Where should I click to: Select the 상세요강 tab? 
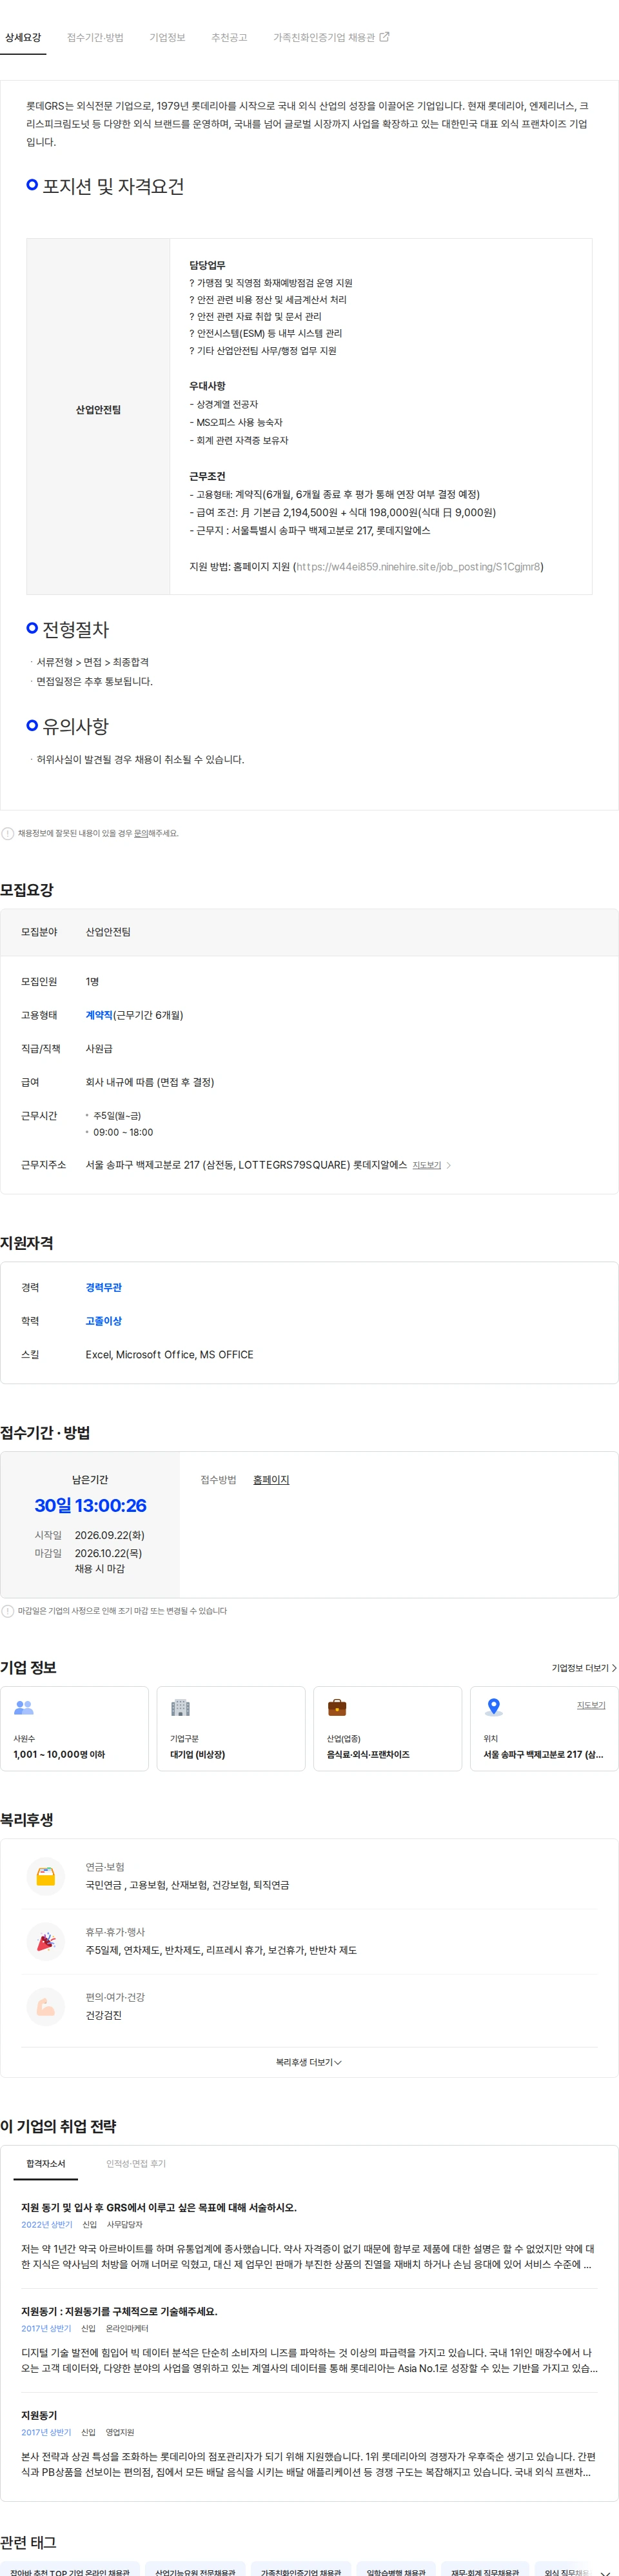click(23, 38)
